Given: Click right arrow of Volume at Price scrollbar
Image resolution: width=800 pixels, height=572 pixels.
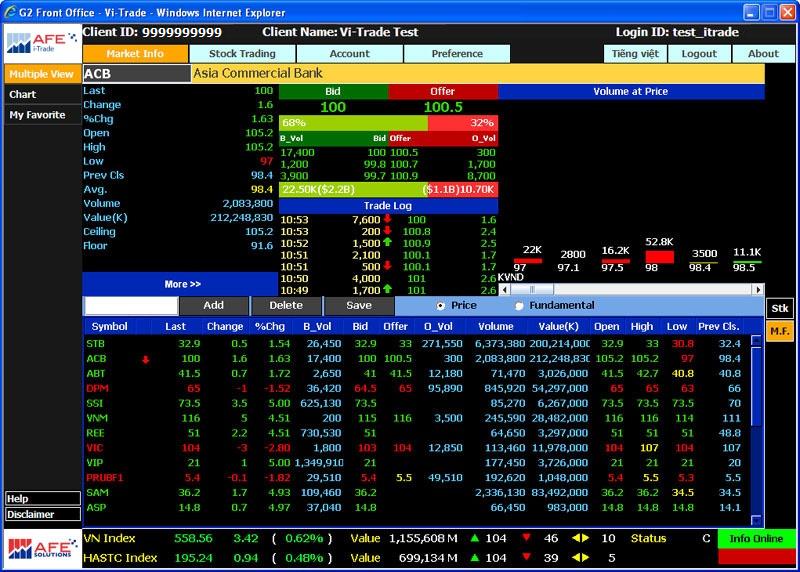Looking at the screenshot, I should point(759,289).
